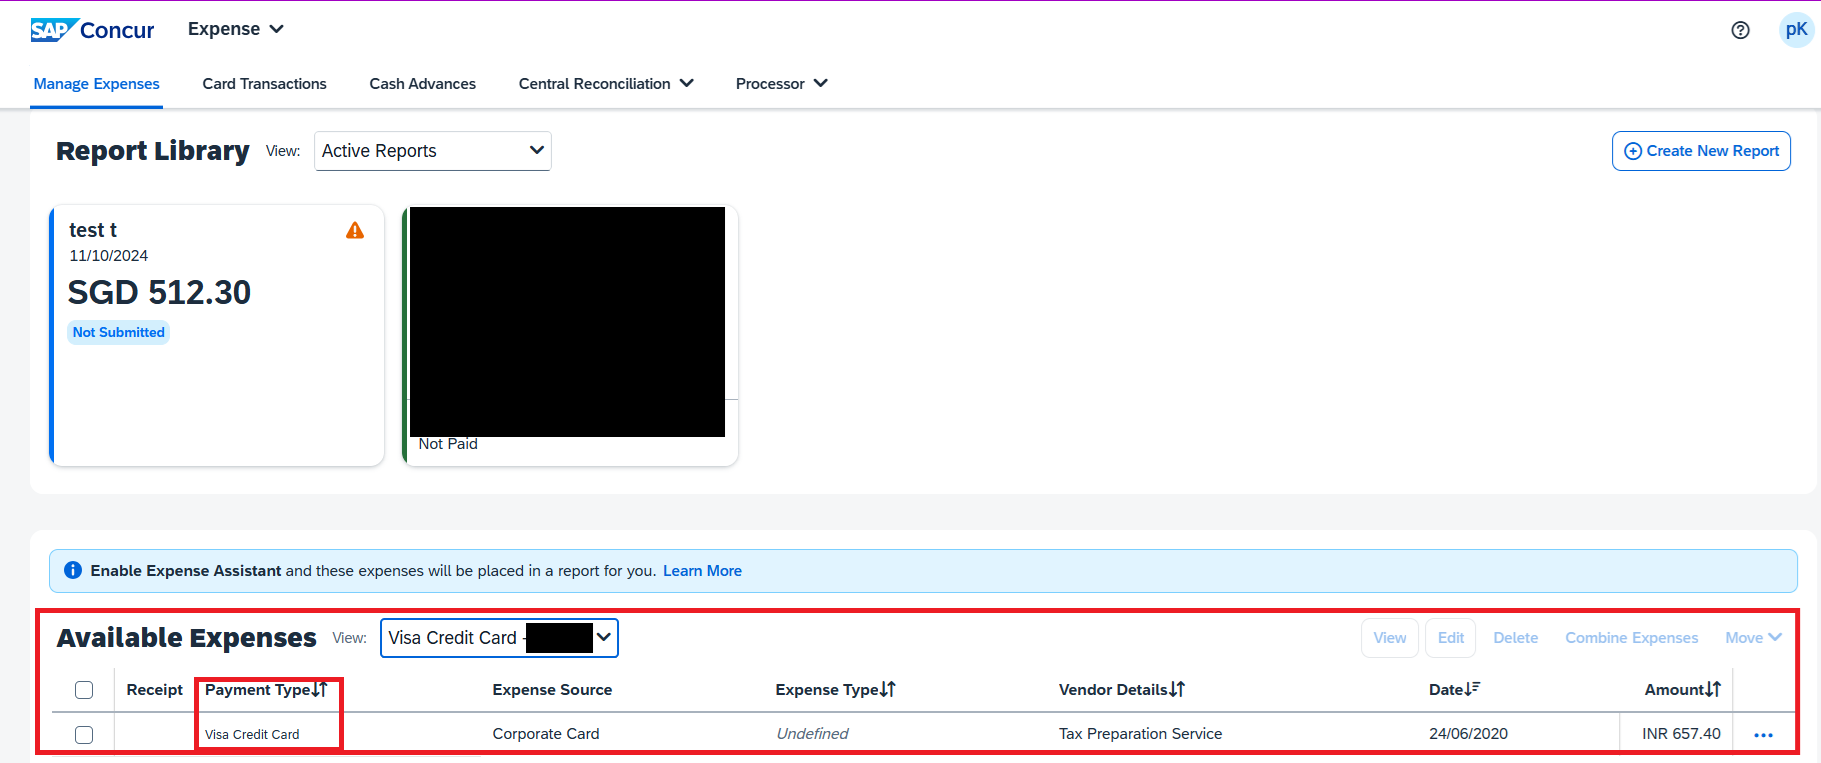Sort by Vendor Details arrows icon
1821x763 pixels.
click(1177, 689)
